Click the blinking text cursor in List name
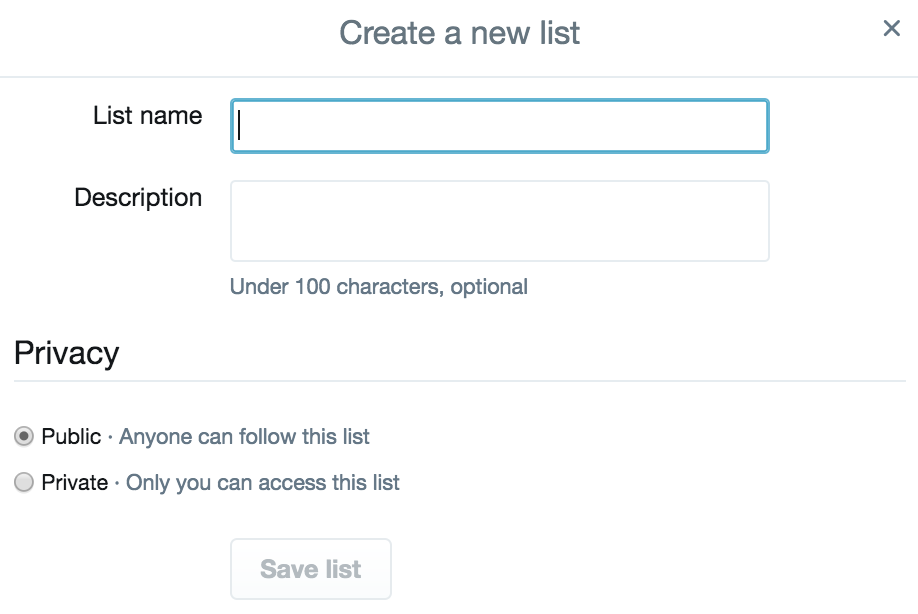Screen dimensions: 918x614 click(x=241, y=126)
